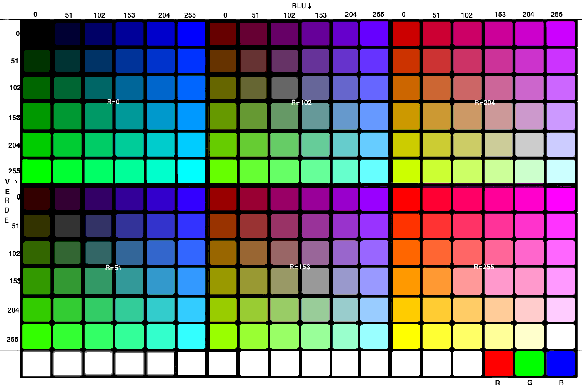Click the bottom blue swatch labeled B
The image size is (582, 388).
pyautogui.click(x=560, y=364)
